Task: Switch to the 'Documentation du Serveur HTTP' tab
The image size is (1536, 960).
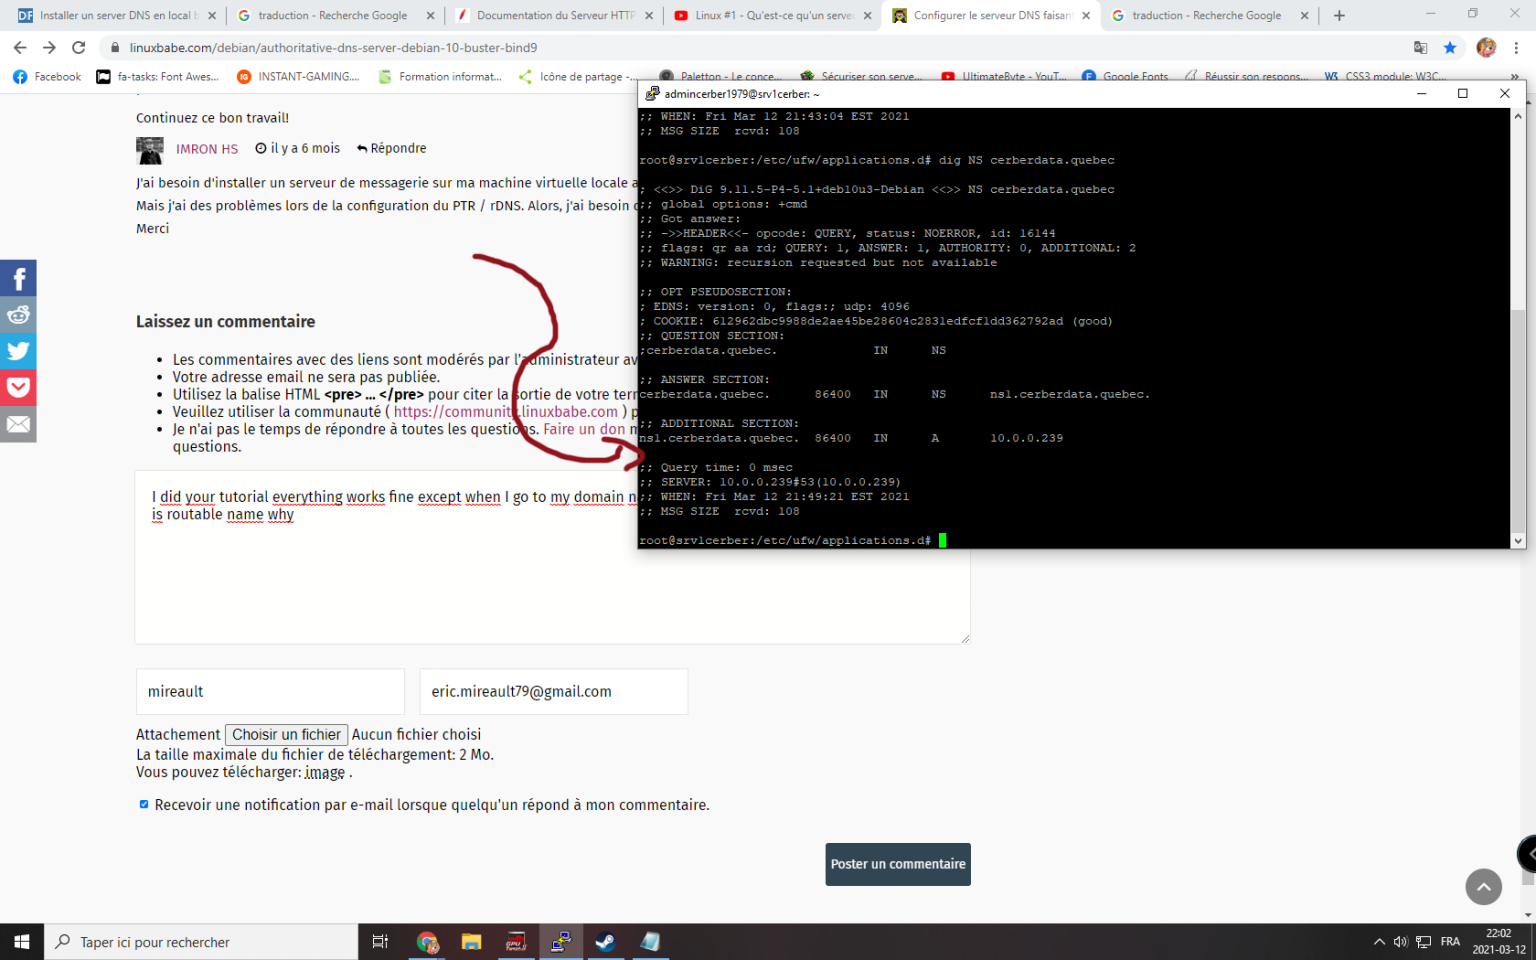Action: tap(550, 16)
